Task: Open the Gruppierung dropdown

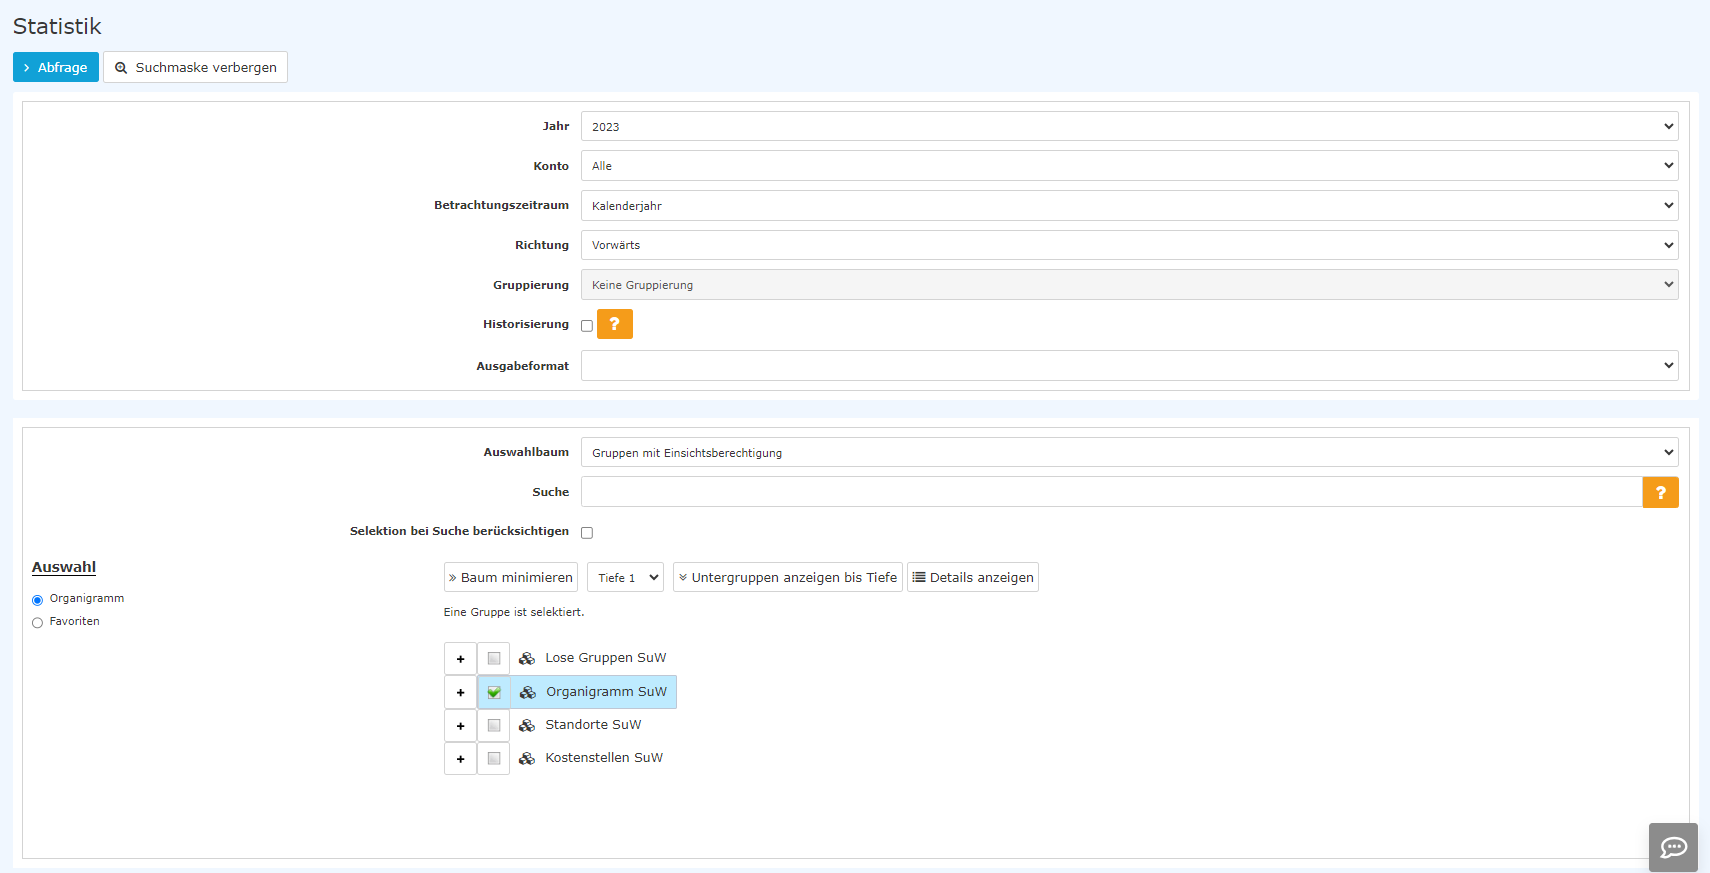Action: (1129, 285)
